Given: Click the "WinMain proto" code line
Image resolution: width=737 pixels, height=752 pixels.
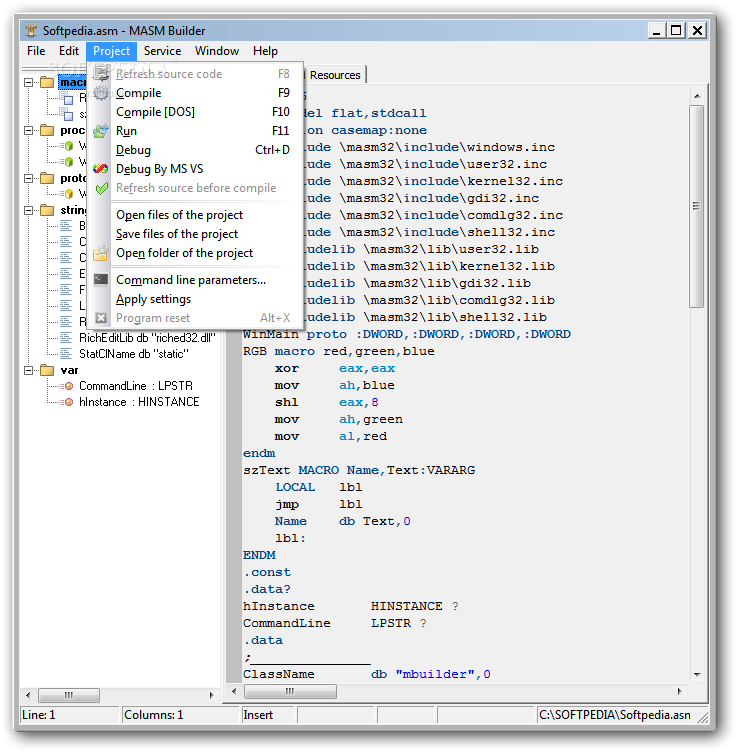Looking at the screenshot, I should point(407,334).
